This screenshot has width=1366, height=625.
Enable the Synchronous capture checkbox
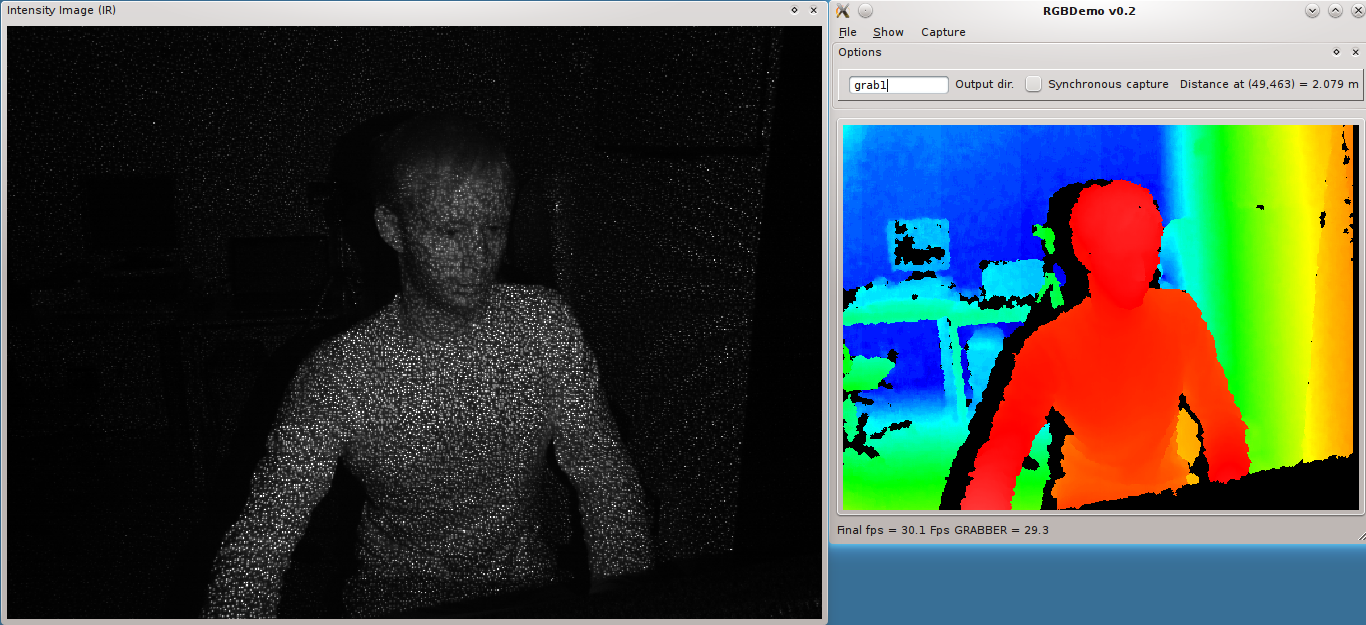coord(1034,84)
